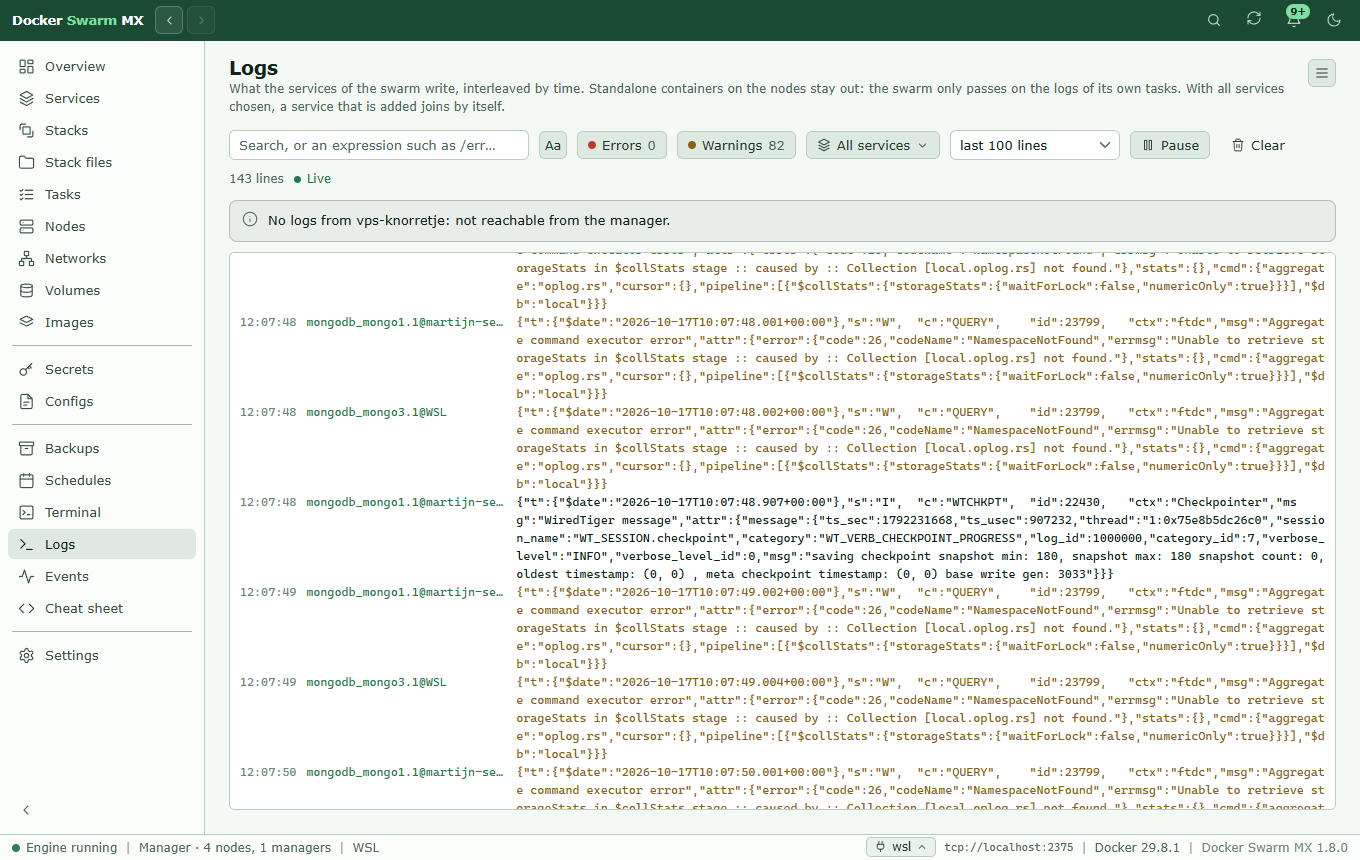Screen dimensions: 1360x860
Task: Click the Backups icon in sidebar
Action: click(x=27, y=448)
